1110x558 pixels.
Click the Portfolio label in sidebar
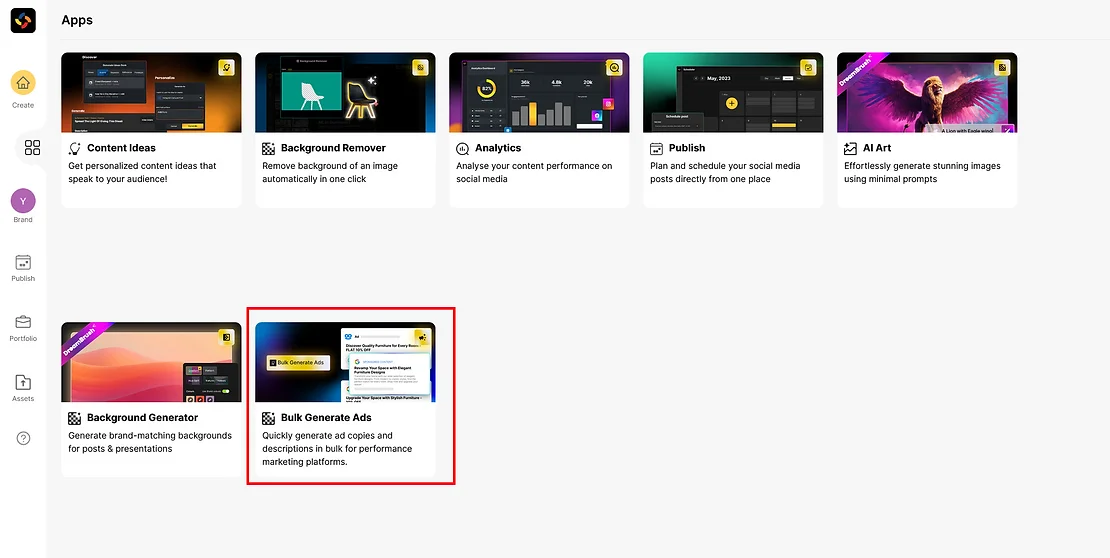23,338
